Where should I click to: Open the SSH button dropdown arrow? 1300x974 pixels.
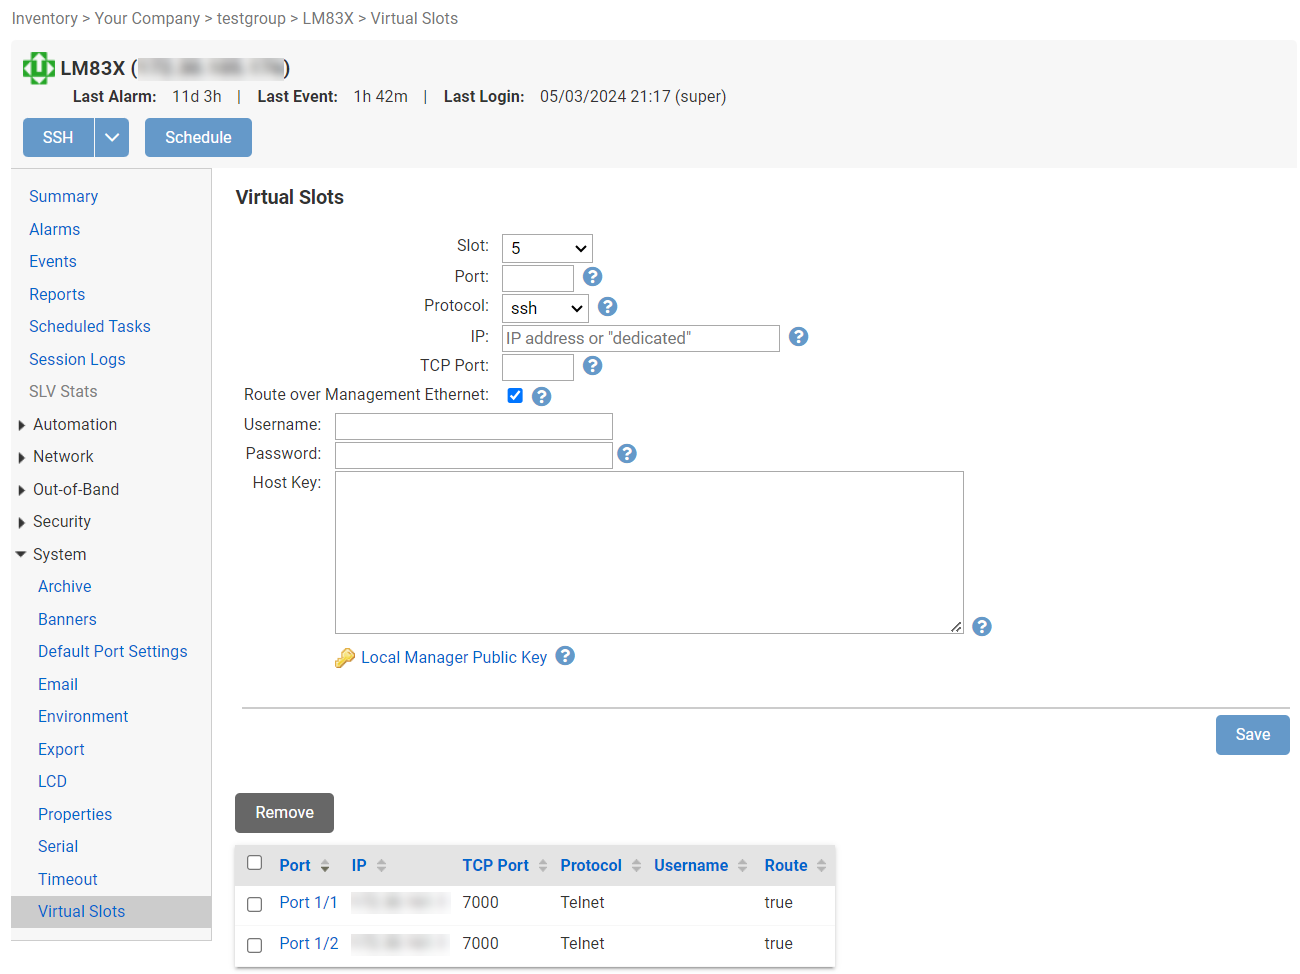[x=112, y=138]
